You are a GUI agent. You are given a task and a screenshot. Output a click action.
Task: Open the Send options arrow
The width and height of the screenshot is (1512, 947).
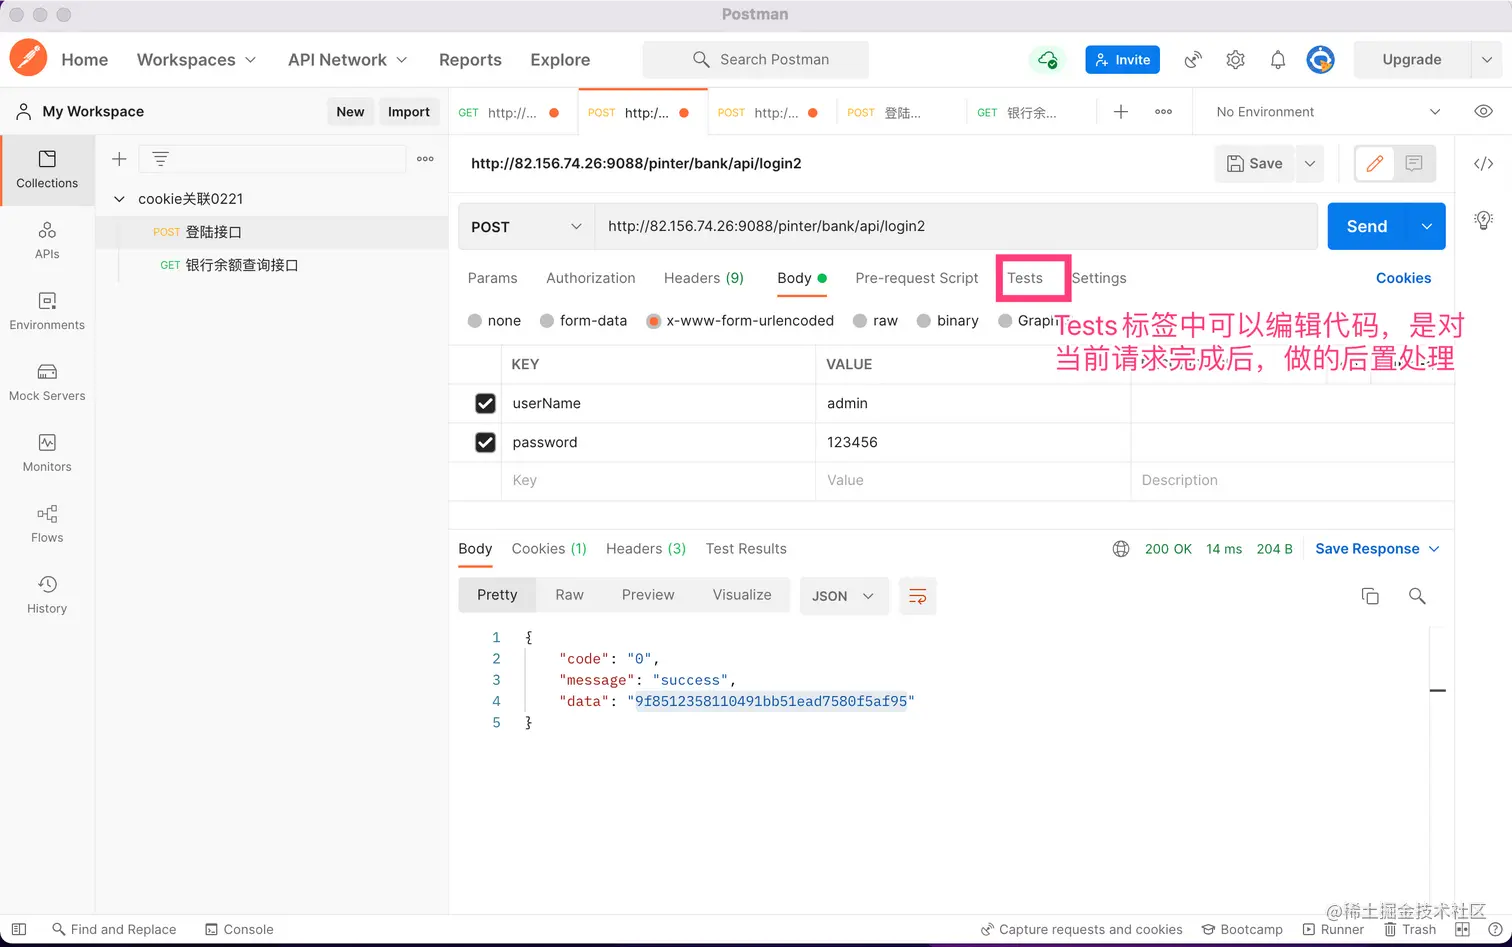[1427, 227]
